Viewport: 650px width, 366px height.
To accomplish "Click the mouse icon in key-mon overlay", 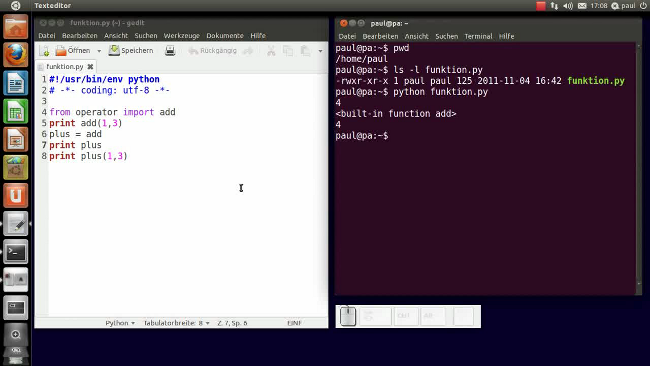I will coord(348,317).
